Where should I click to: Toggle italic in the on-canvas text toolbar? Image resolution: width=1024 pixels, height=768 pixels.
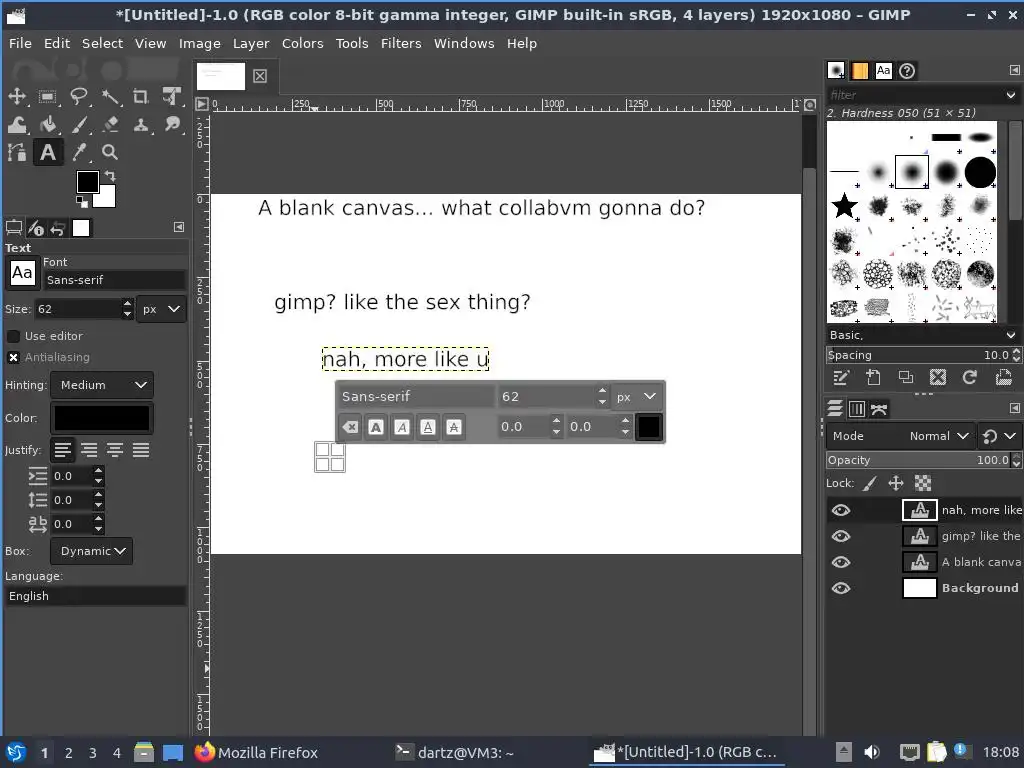(402, 427)
